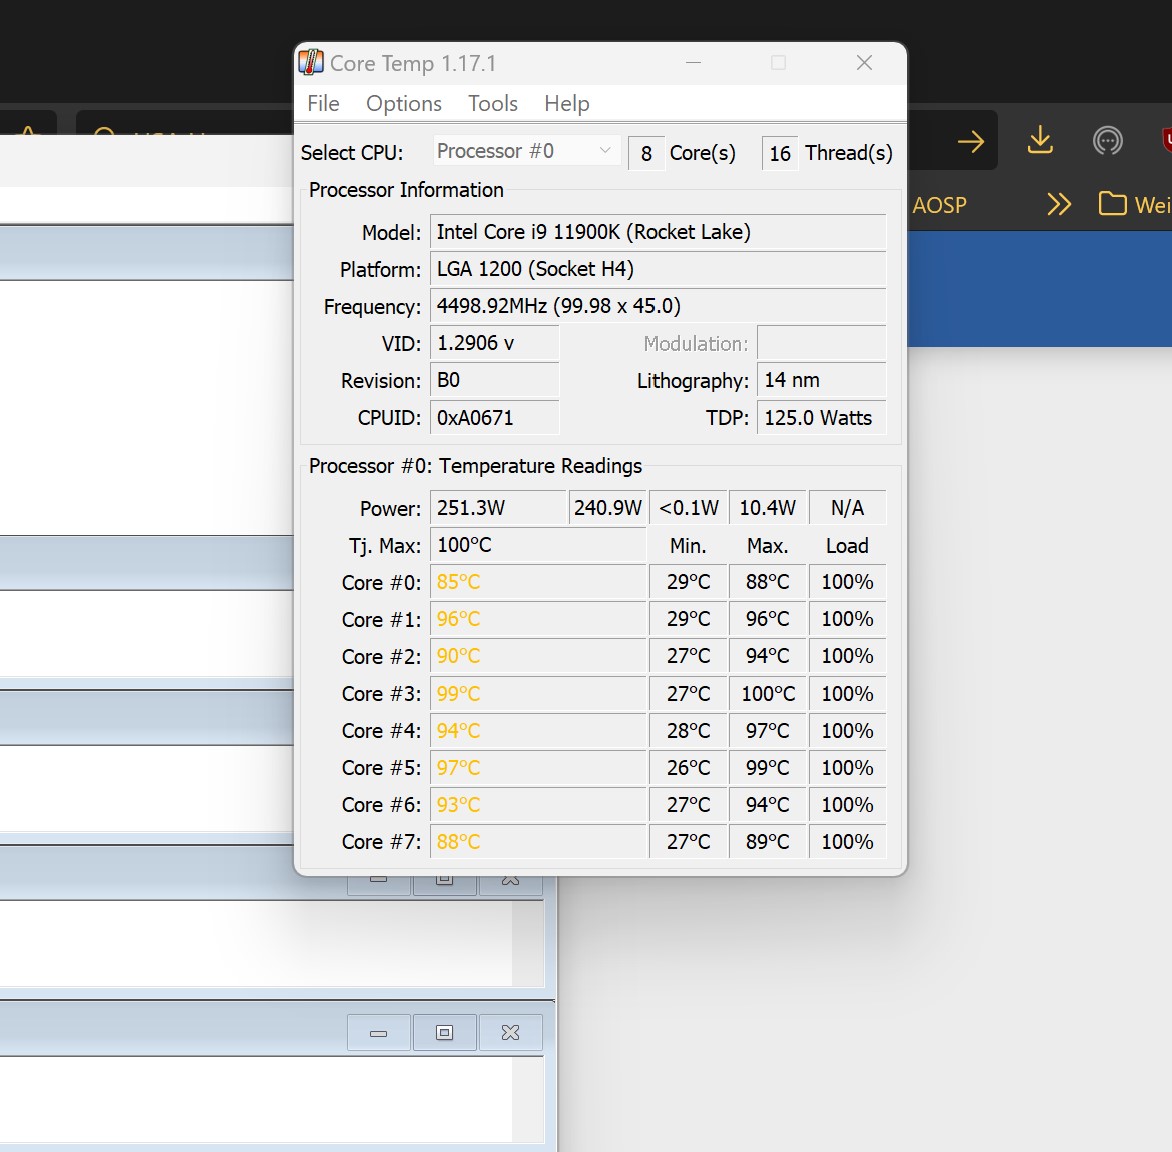Close the Core Temp window
Screen dimensions: 1172x1152
[x=864, y=63]
